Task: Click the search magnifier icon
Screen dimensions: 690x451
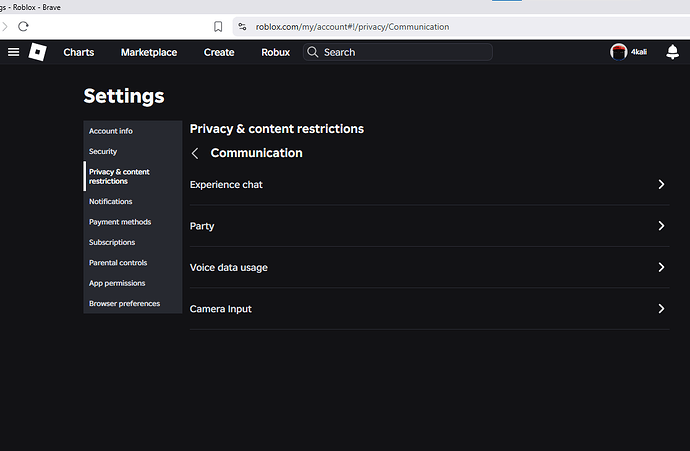Action: click(x=313, y=52)
